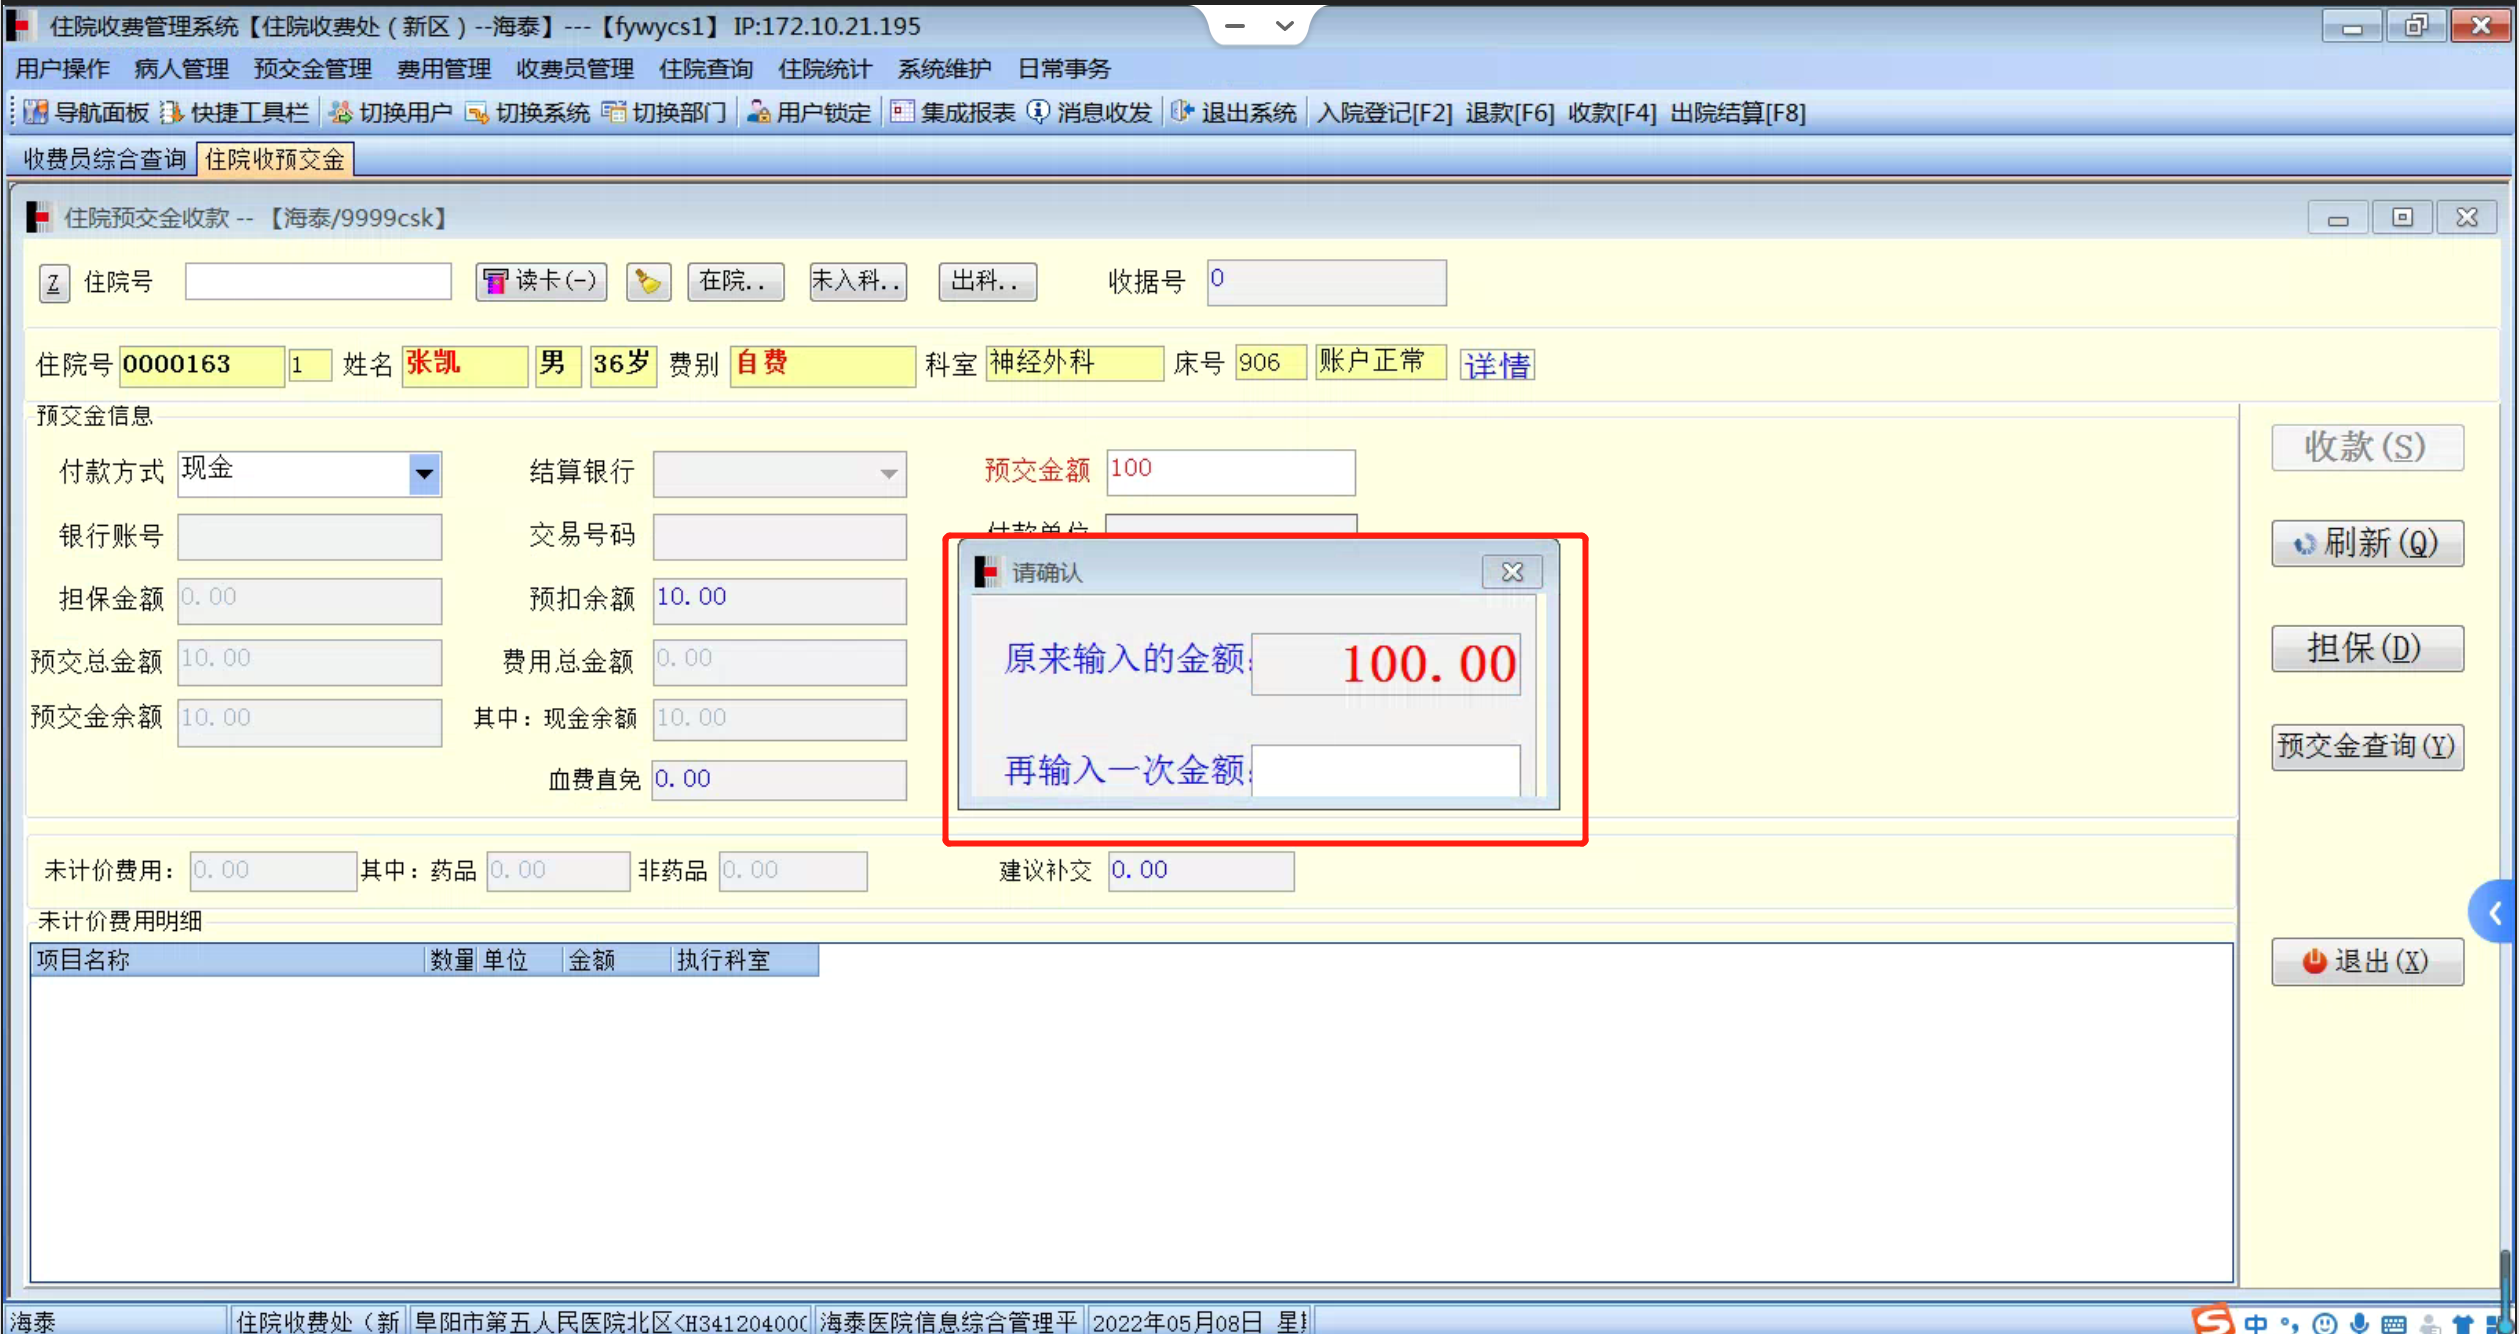Image resolution: width=2519 pixels, height=1334 pixels.
Task: Click the 用户锁定 user lock icon
Action: point(758,112)
